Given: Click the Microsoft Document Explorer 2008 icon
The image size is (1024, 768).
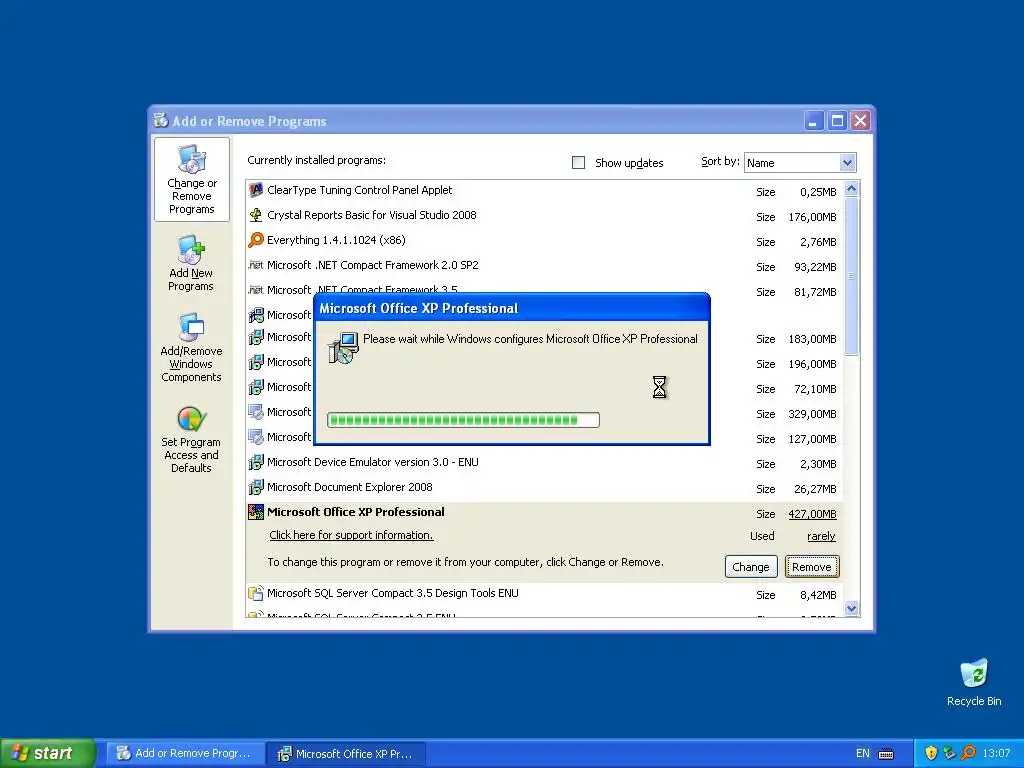Looking at the screenshot, I should (256, 487).
